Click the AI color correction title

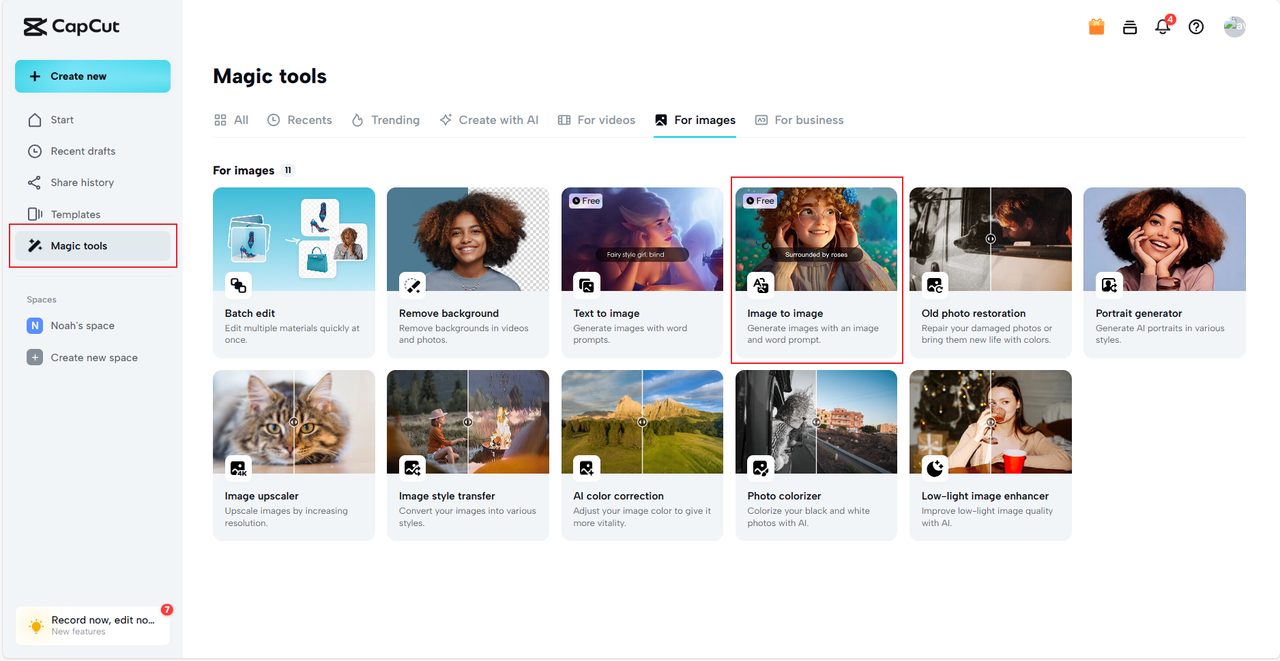pos(618,496)
